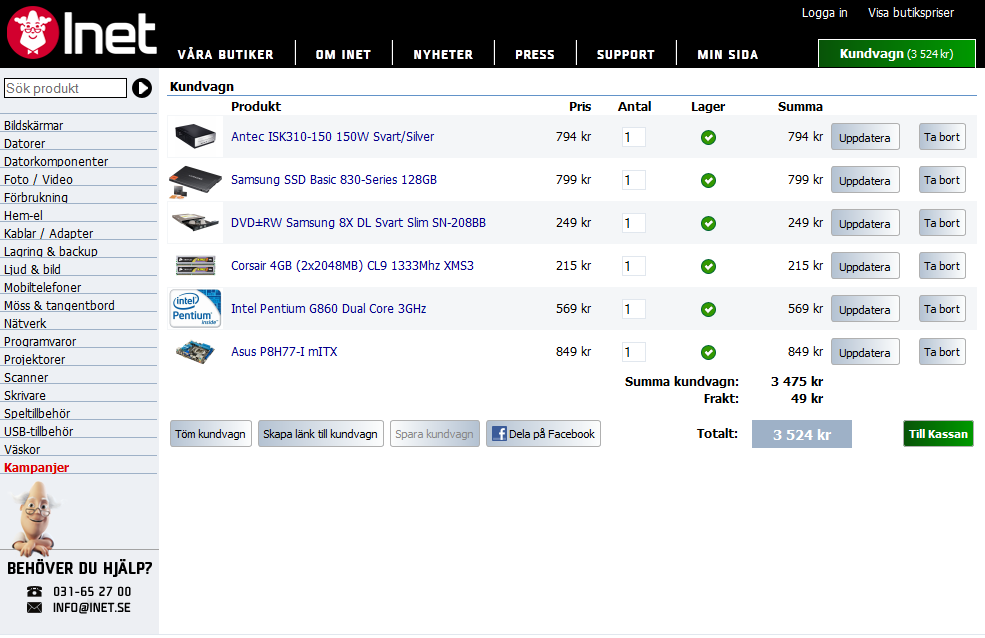
Task: Click Uppdatera for Samsung SSD row
Action: (x=864, y=180)
